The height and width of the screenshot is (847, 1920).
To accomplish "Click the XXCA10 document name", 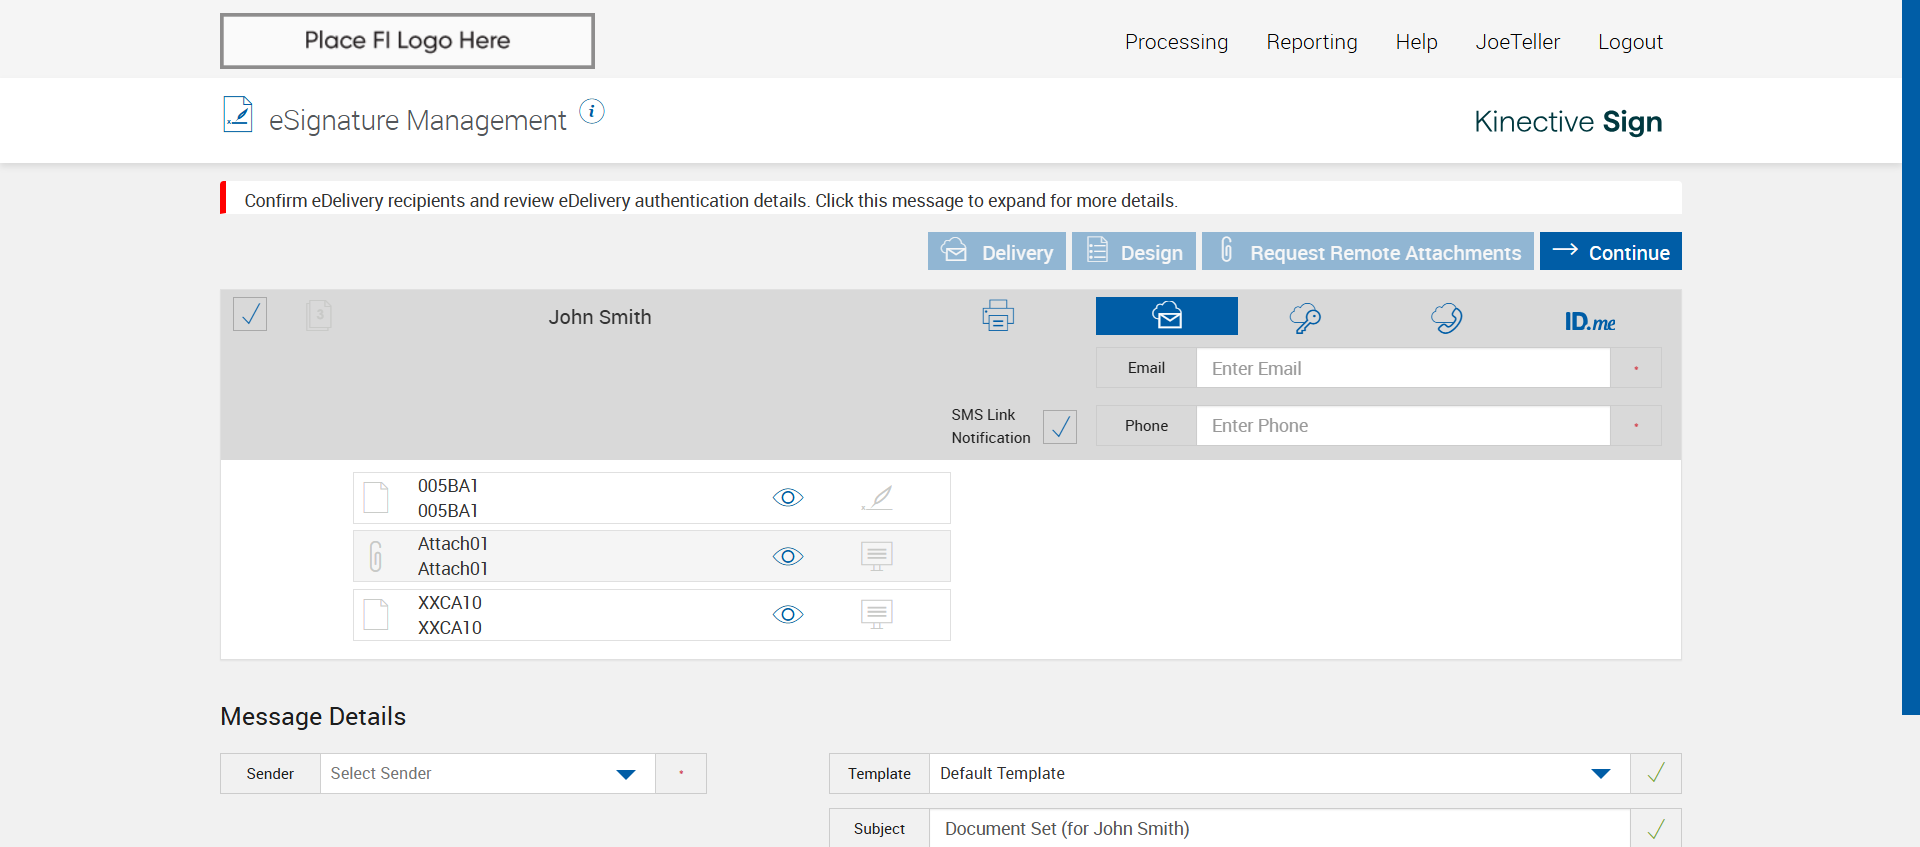I will tap(450, 615).
